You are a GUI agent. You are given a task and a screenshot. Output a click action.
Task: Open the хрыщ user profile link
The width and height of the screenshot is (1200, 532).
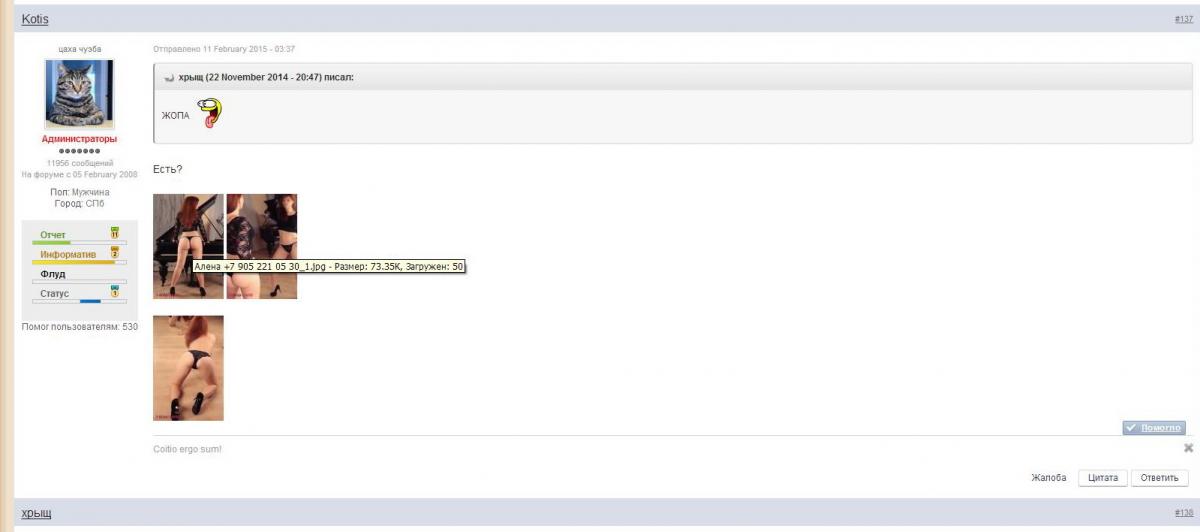tap(36, 513)
